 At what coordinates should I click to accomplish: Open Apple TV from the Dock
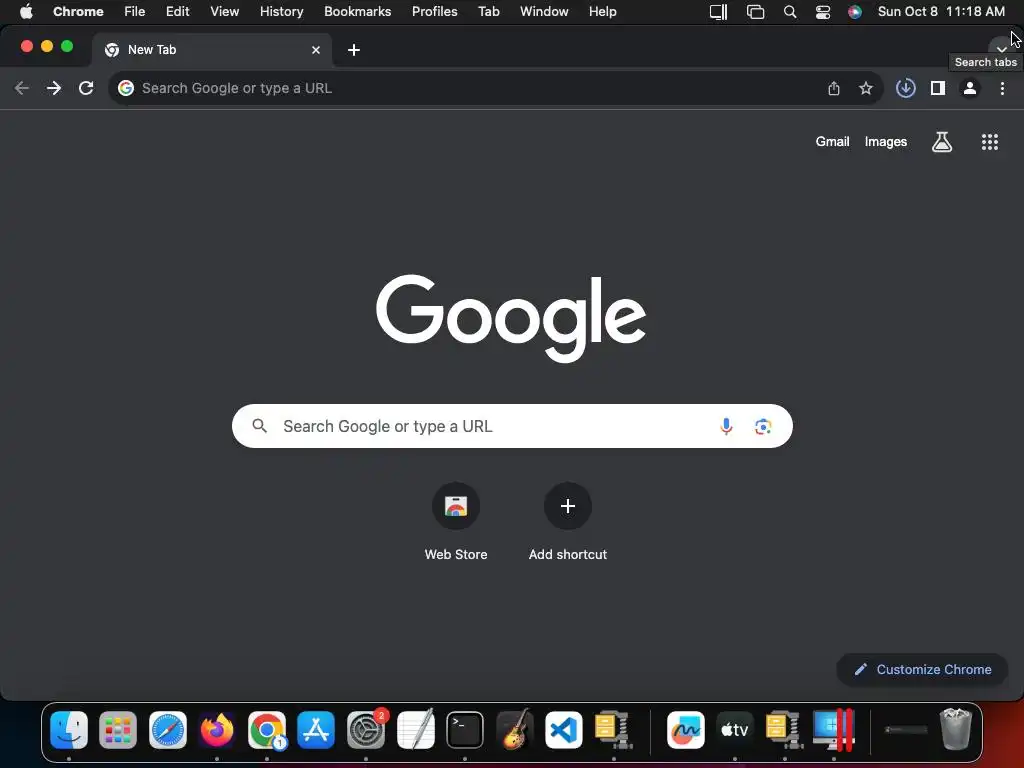point(735,730)
